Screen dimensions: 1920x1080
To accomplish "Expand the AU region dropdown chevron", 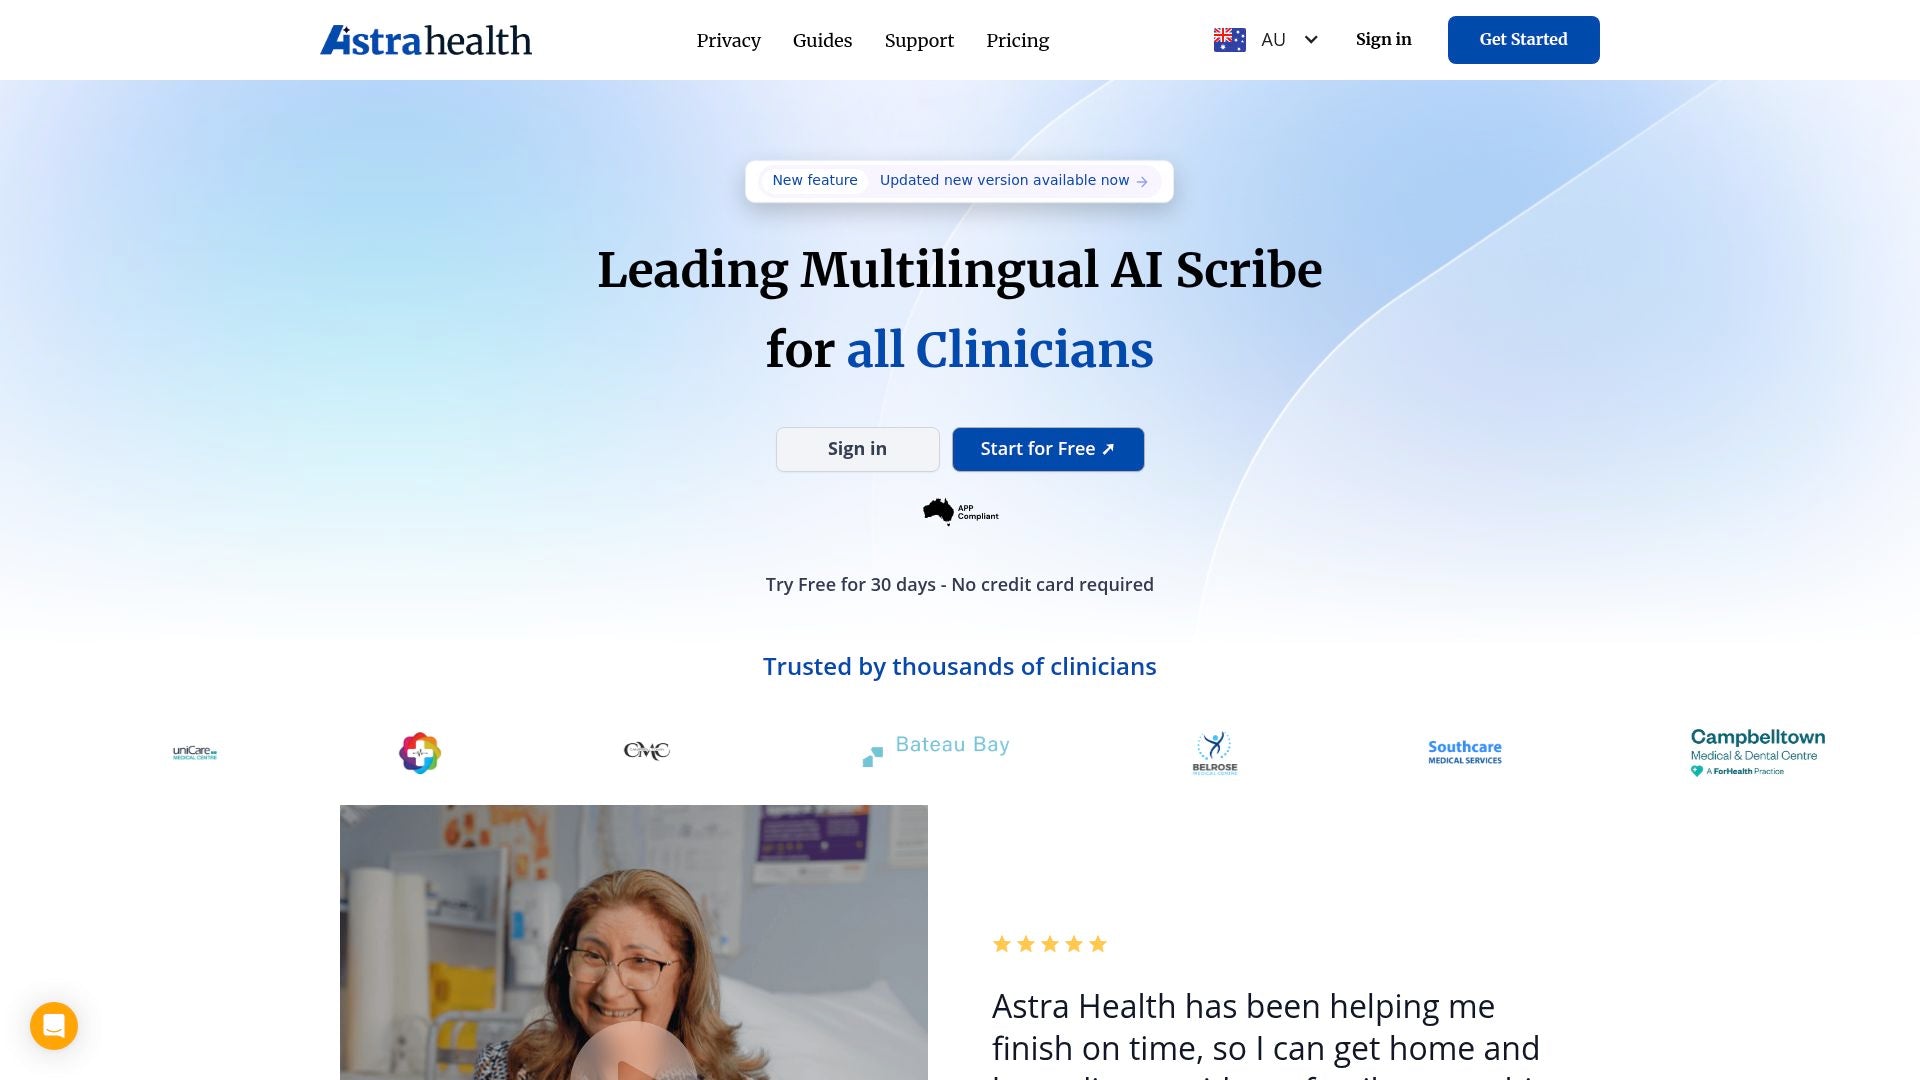I will 1311,40.
